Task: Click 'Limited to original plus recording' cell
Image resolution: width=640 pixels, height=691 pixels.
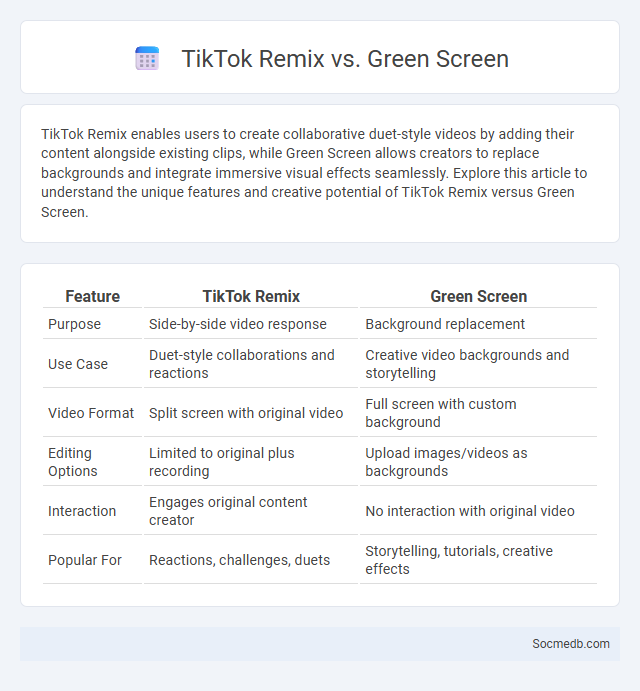Action: tap(222, 462)
